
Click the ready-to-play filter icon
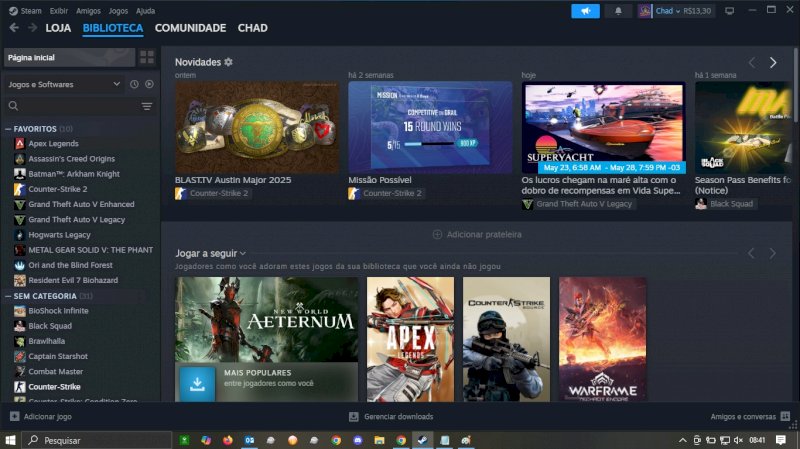click(x=149, y=85)
